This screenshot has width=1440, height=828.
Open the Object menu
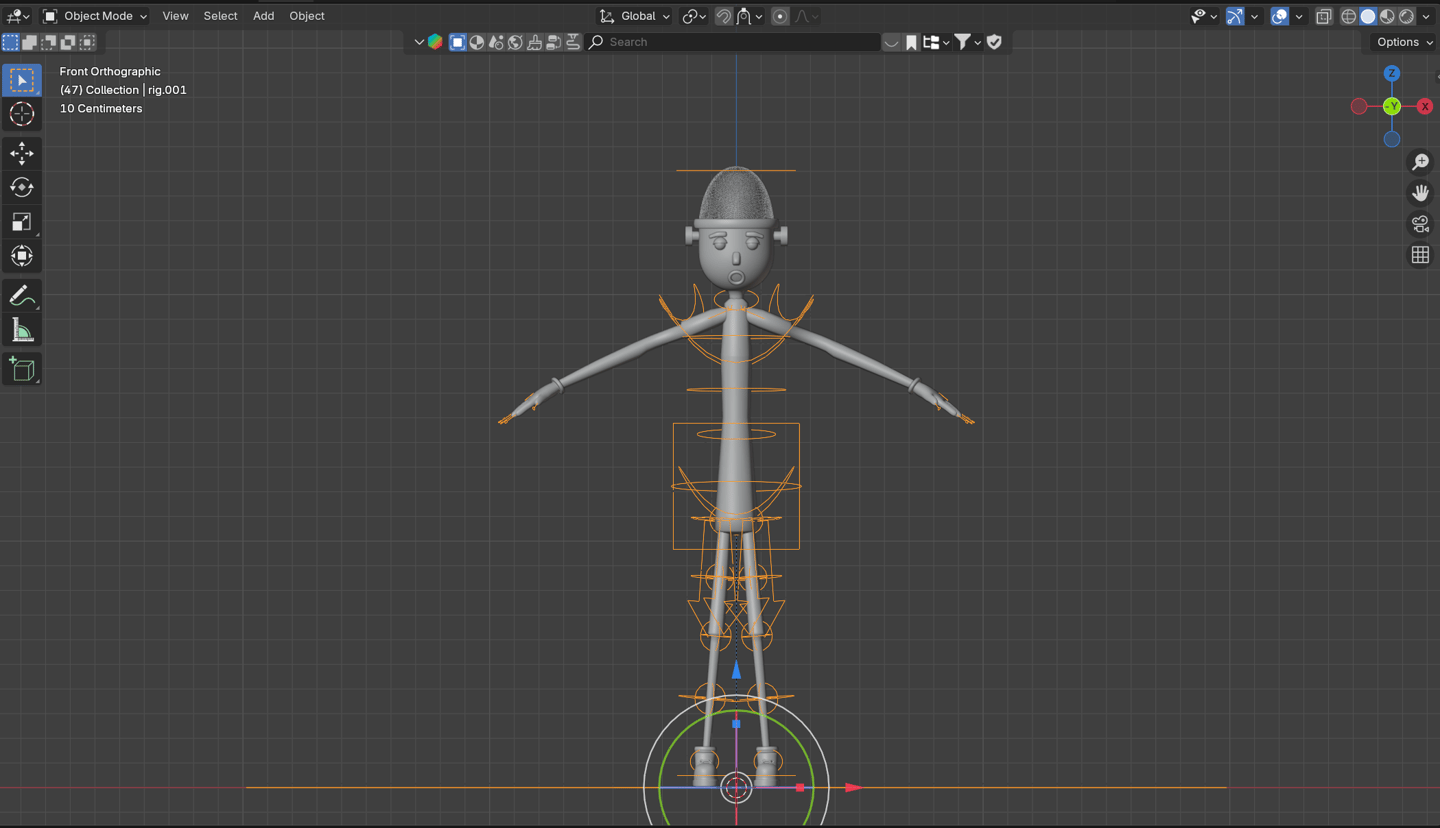coord(307,16)
